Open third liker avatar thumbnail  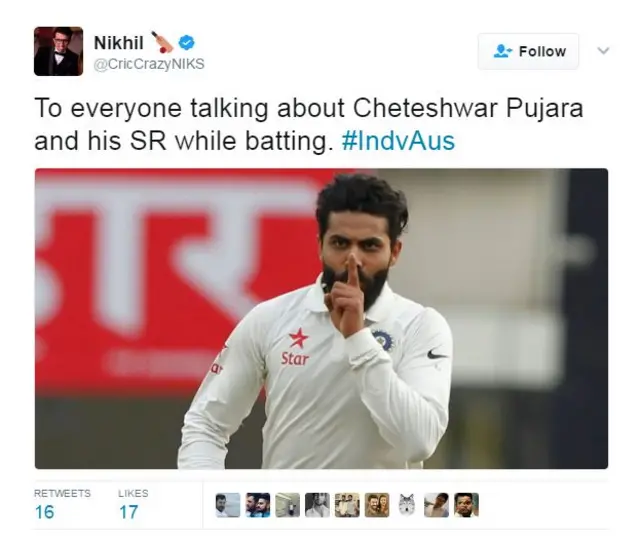click(x=288, y=505)
